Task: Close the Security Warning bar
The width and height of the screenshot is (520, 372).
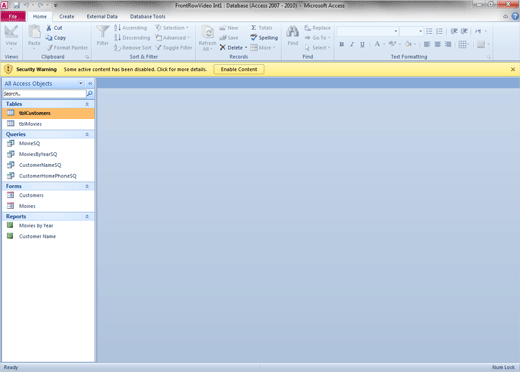Action: point(513,69)
